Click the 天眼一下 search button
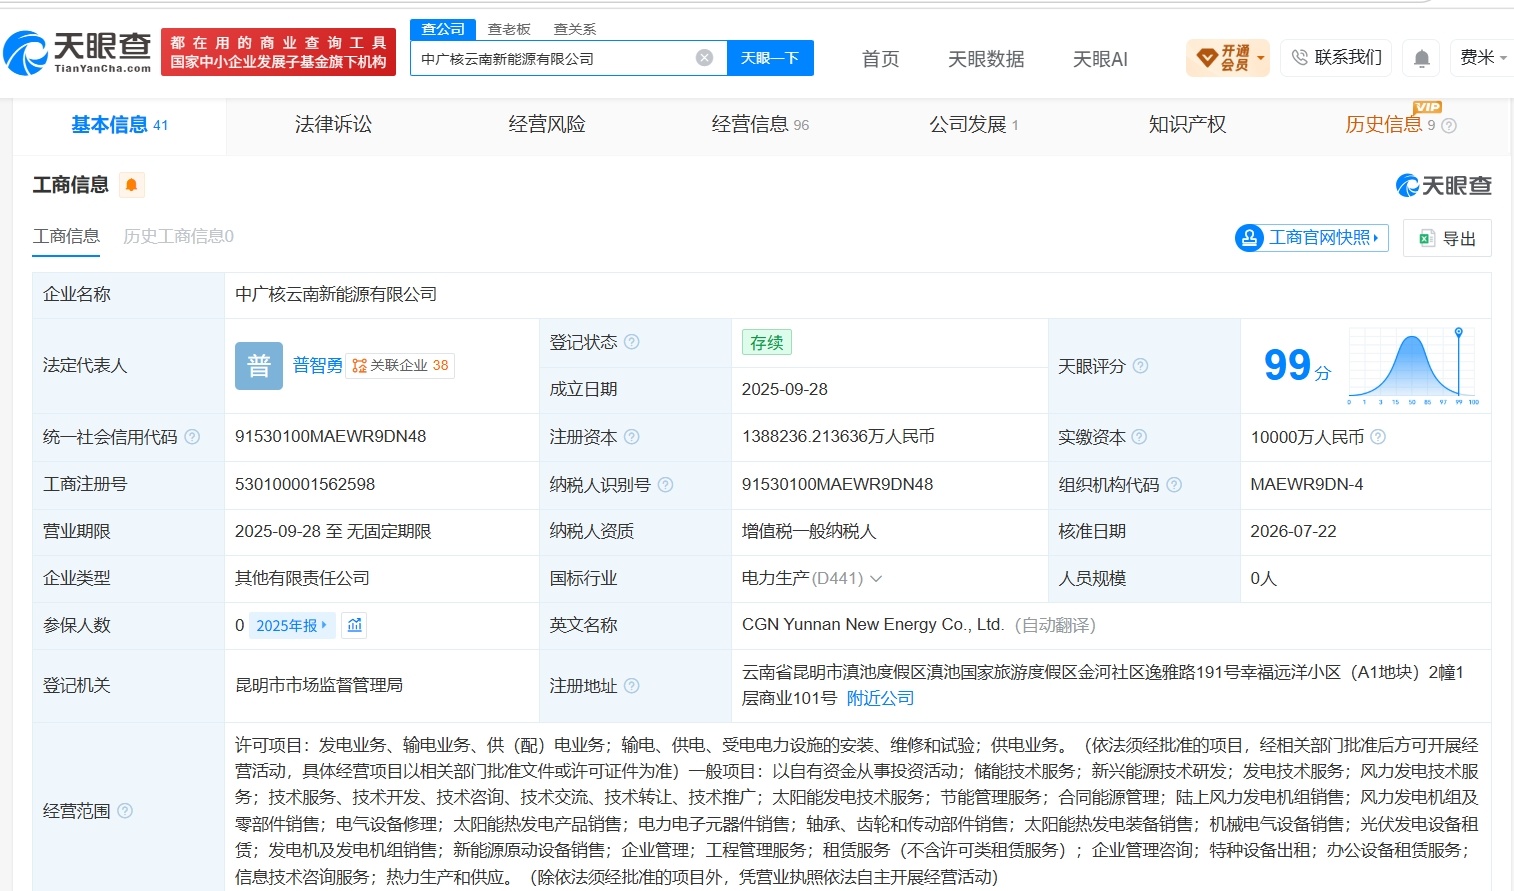The image size is (1514, 891). [770, 58]
